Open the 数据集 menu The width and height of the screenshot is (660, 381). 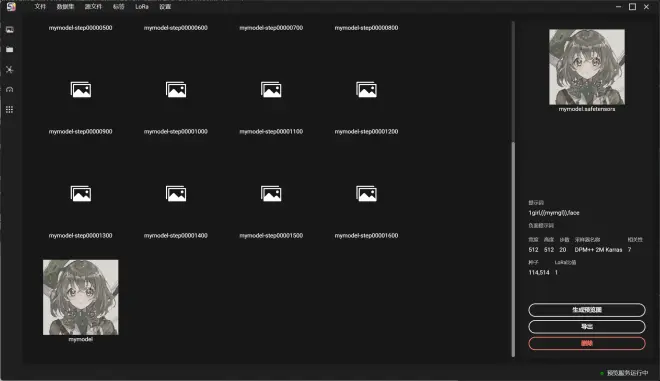tap(65, 7)
